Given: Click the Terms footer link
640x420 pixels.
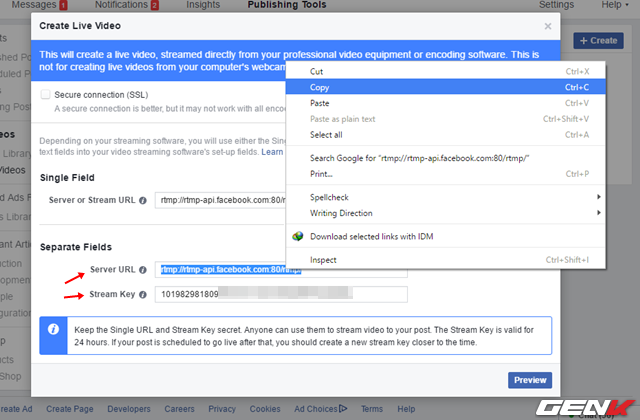Looking at the screenshot, I should [x=372, y=409].
